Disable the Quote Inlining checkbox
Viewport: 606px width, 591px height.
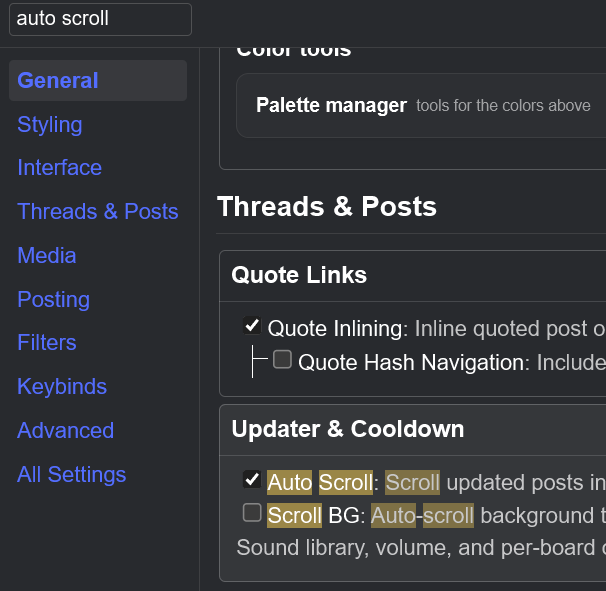click(252, 325)
